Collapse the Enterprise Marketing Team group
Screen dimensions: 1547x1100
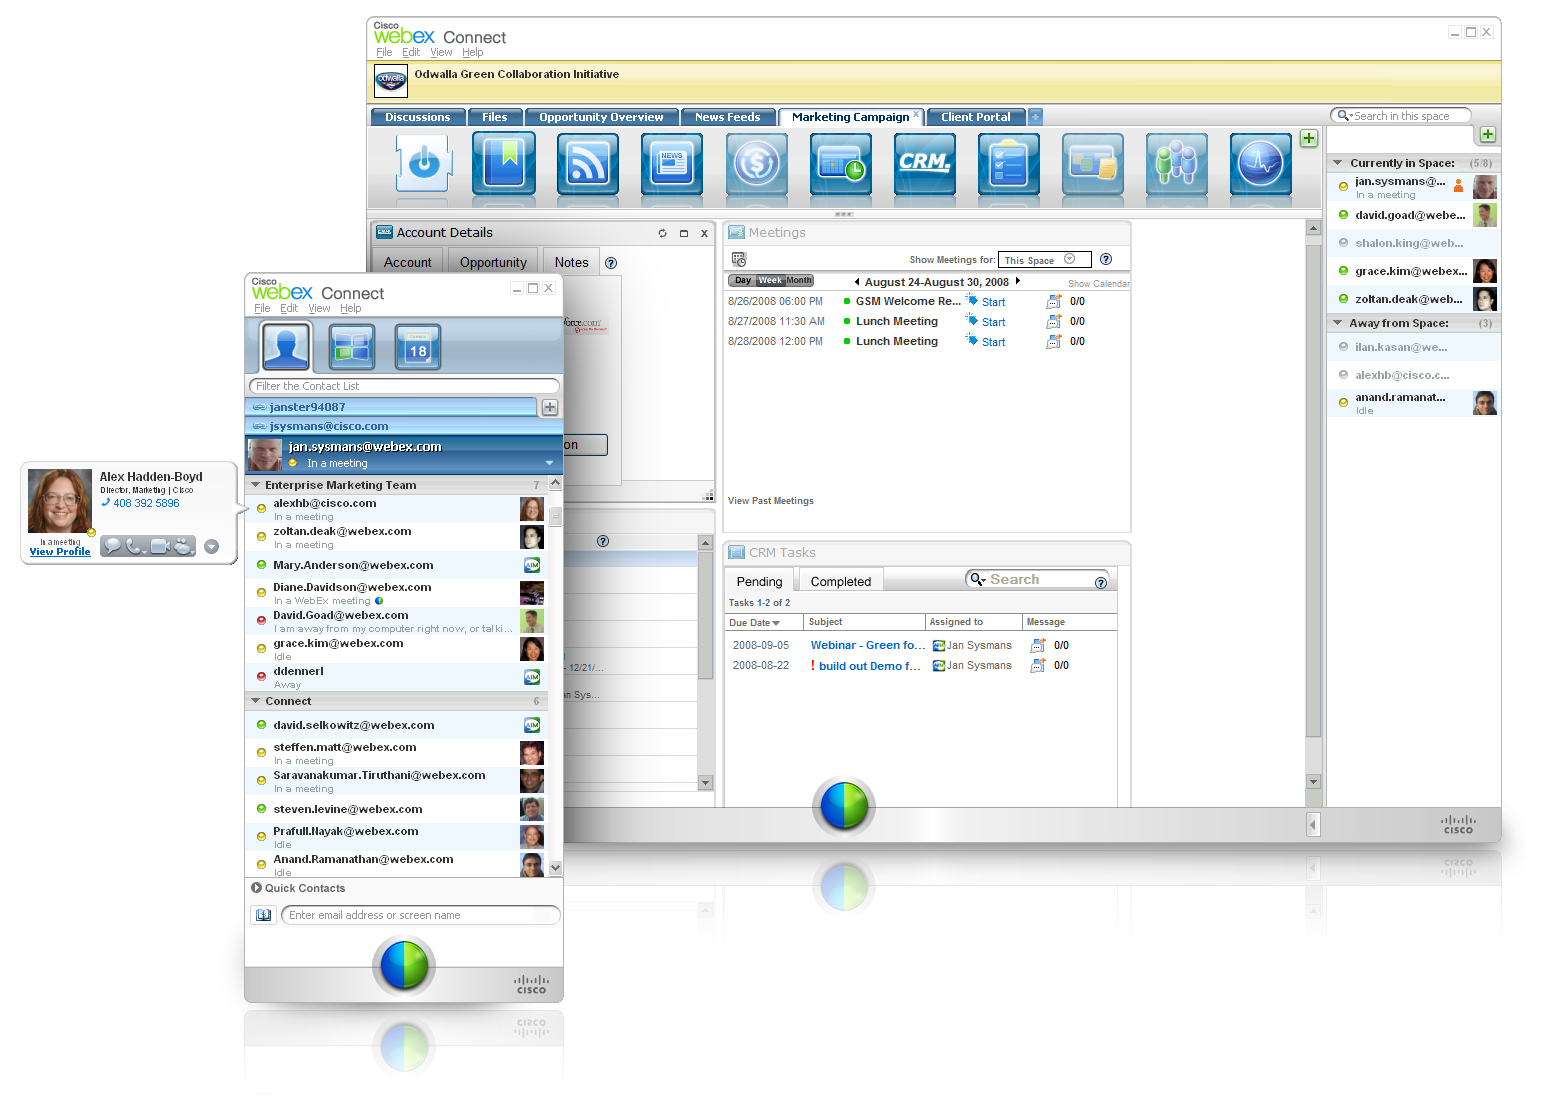pos(256,485)
